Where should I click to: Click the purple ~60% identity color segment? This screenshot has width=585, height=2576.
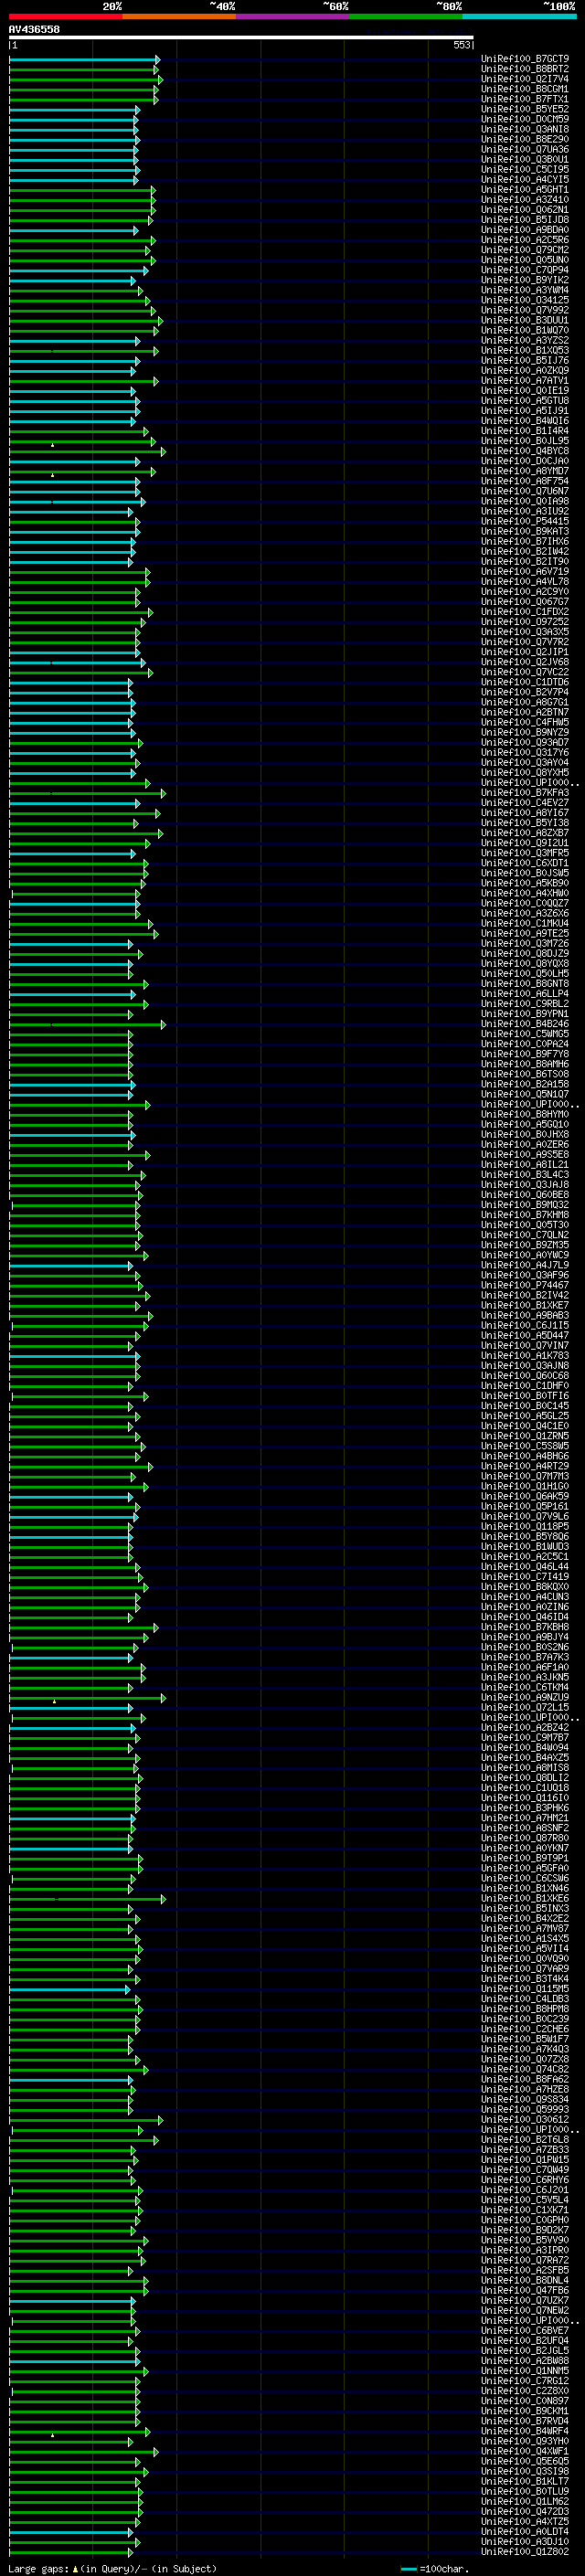tap(293, 17)
